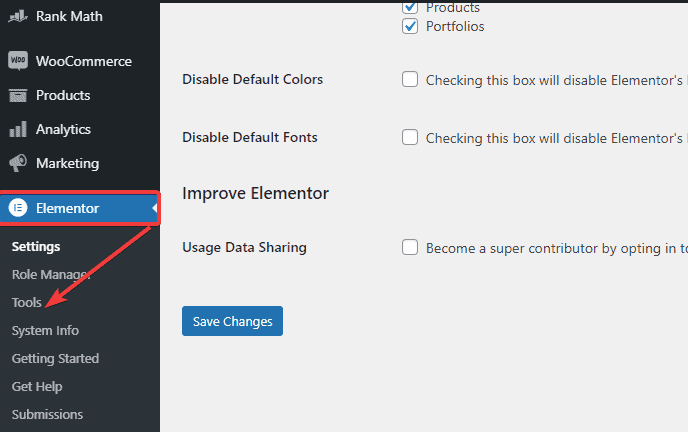Select the Settings submenu item
Image resolution: width=688 pixels, height=432 pixels.
click(x=36, y=246)
